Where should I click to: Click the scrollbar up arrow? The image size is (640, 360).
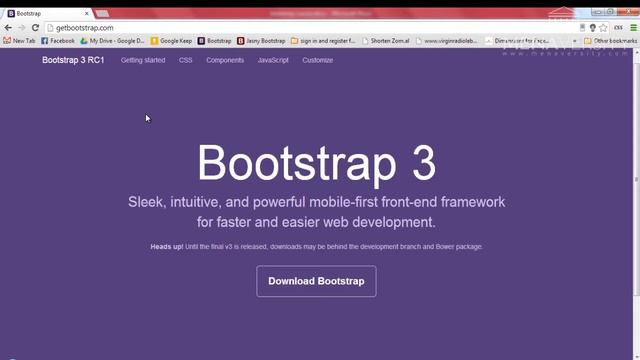coord(636,52)
